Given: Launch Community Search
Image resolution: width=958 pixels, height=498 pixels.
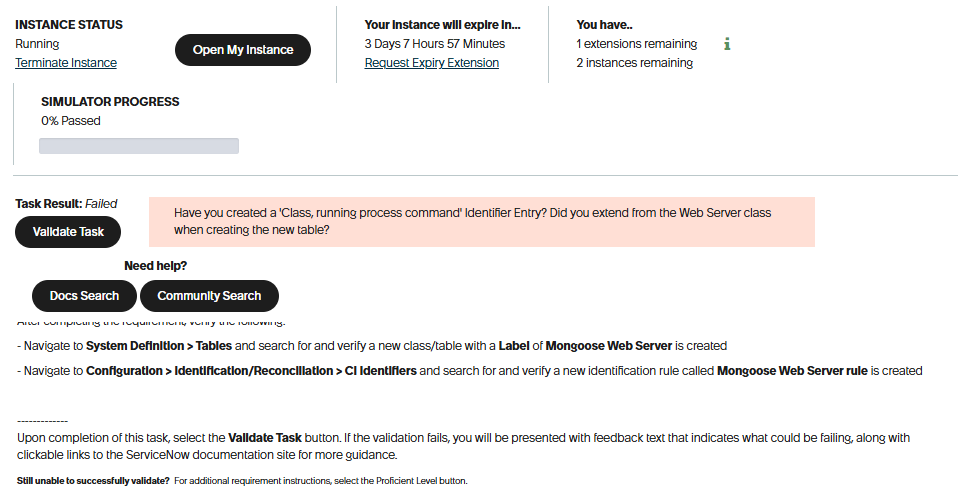Looking at the screenshot, I should click(209, 296).
